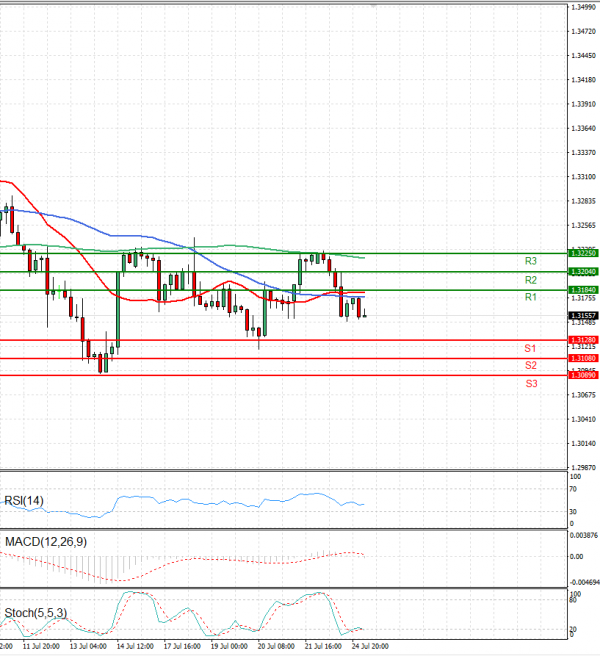Click the R2 resistance level label

click(531, 280)
